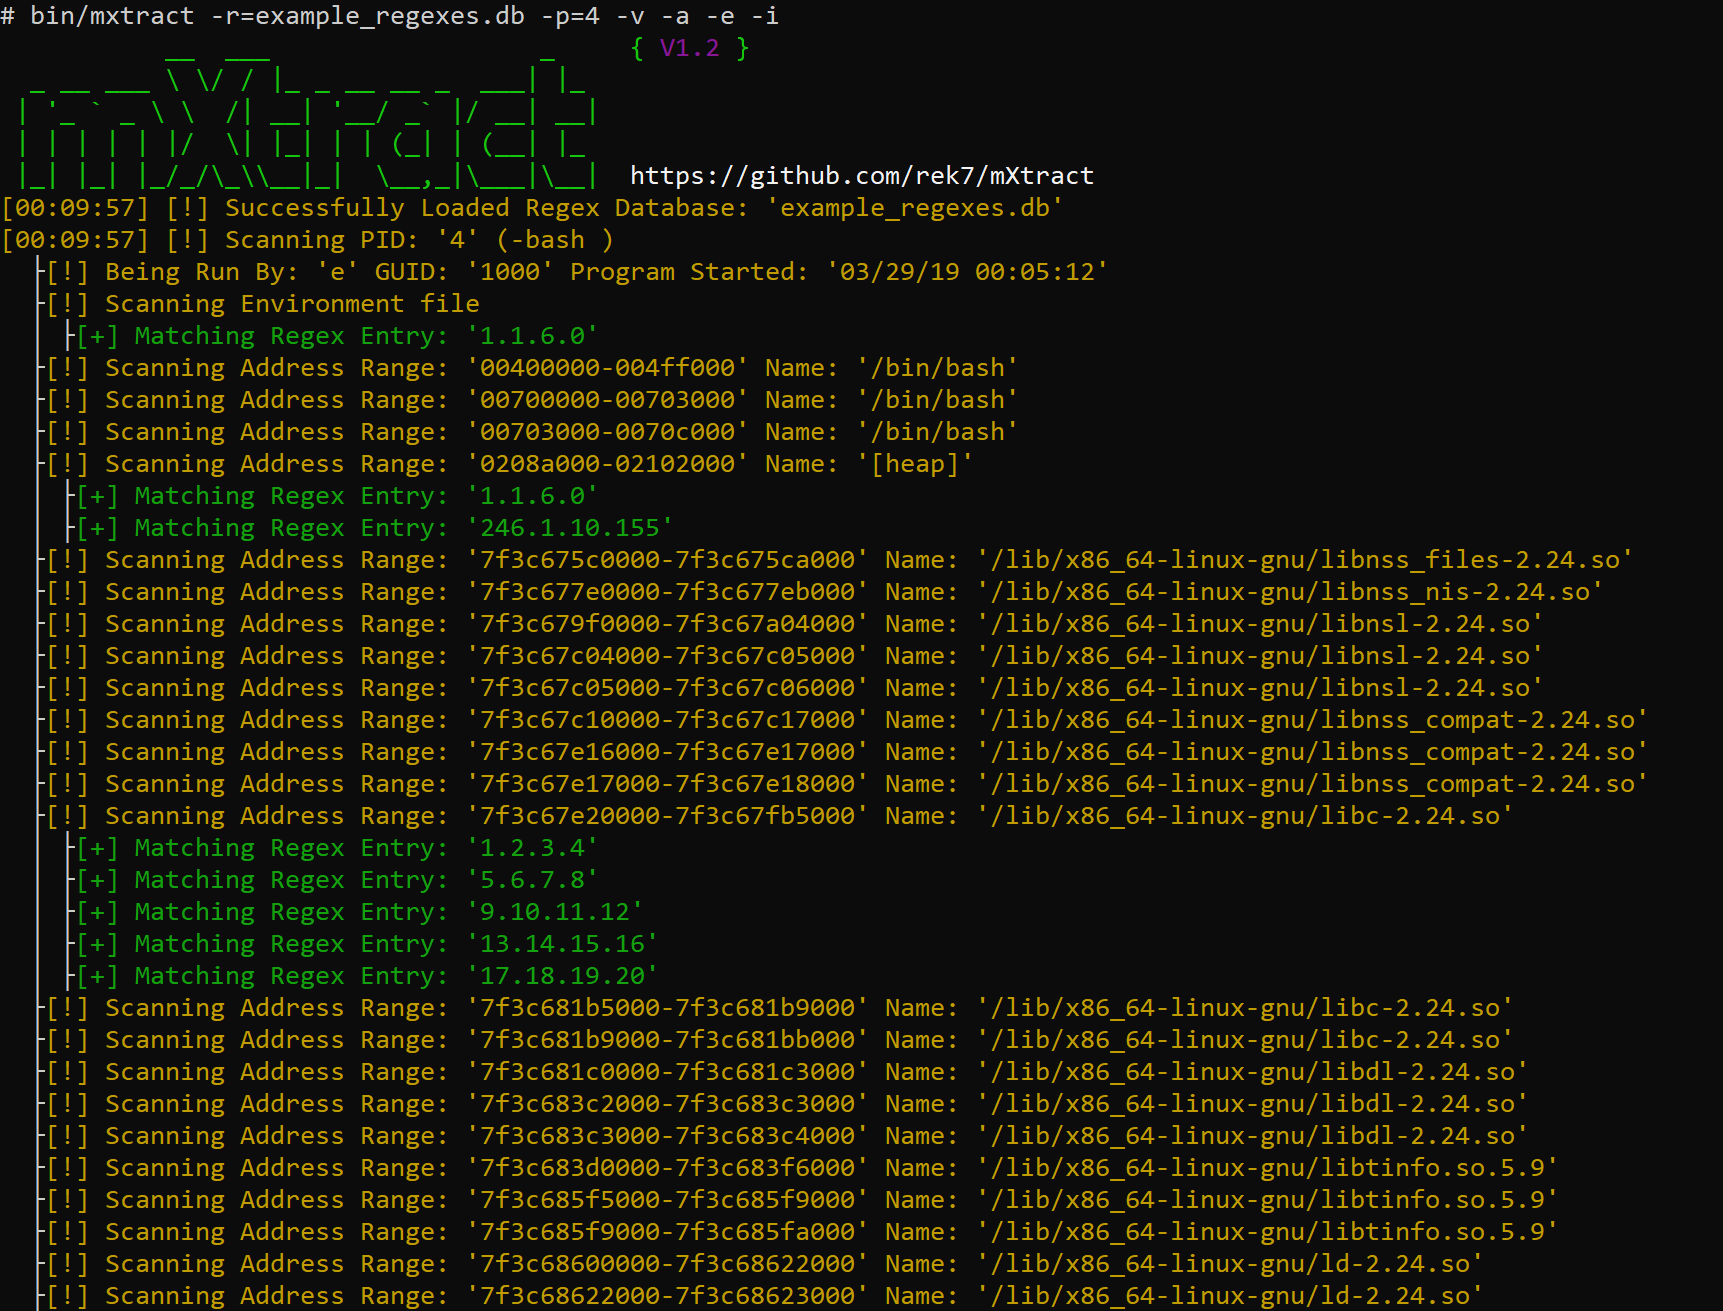Click the '[+]' marker beside regex 246.1.10.155
The width and height of the screenshot is (1723, 1311).
[97, 527]
